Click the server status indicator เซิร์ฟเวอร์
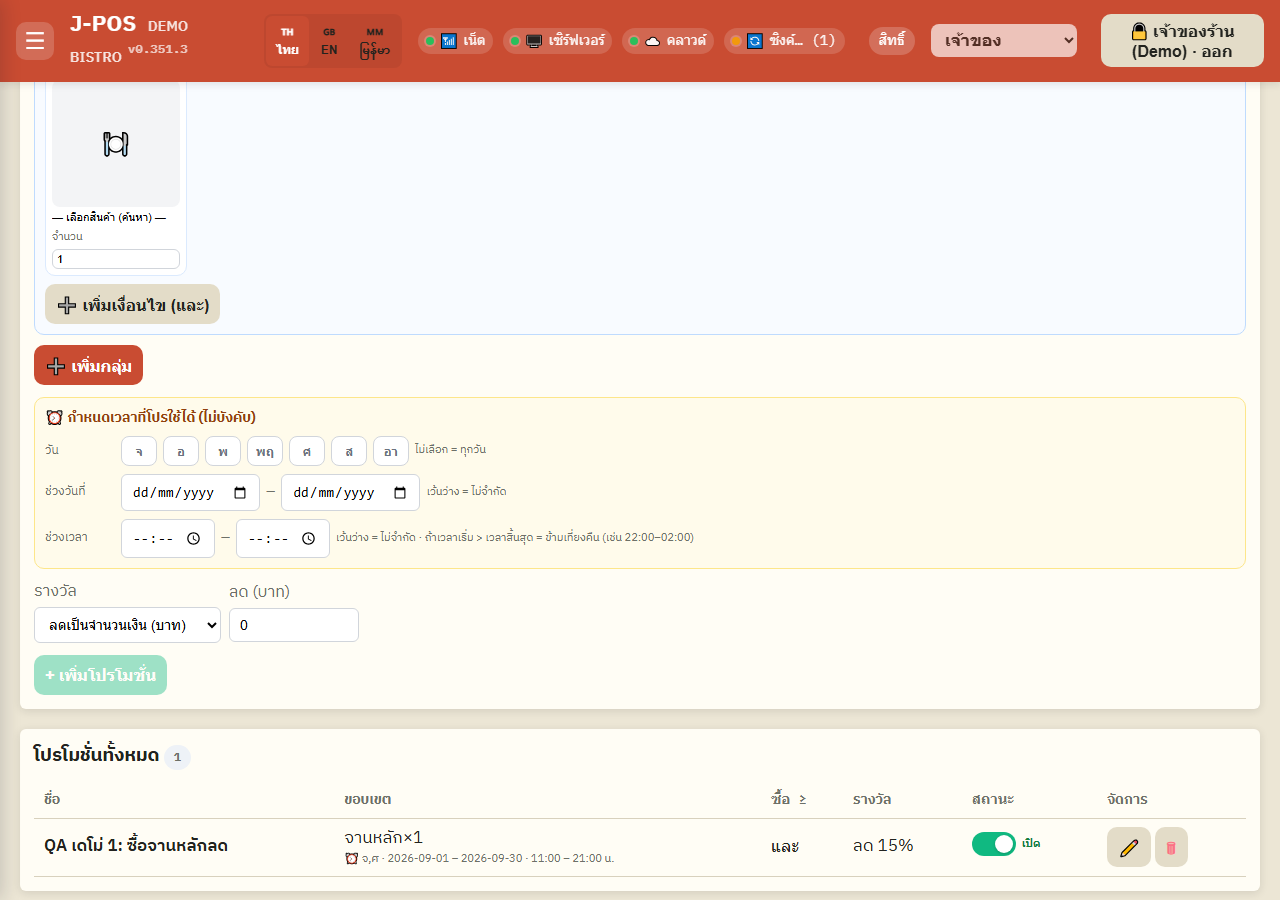The height and width of the screenshot is (900, 1280). click(x=557, y=41)
